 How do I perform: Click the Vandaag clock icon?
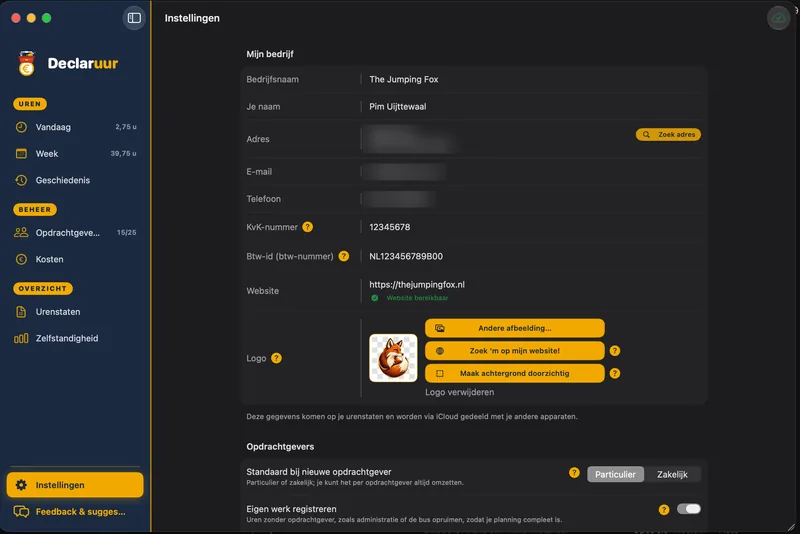[21, 127]
